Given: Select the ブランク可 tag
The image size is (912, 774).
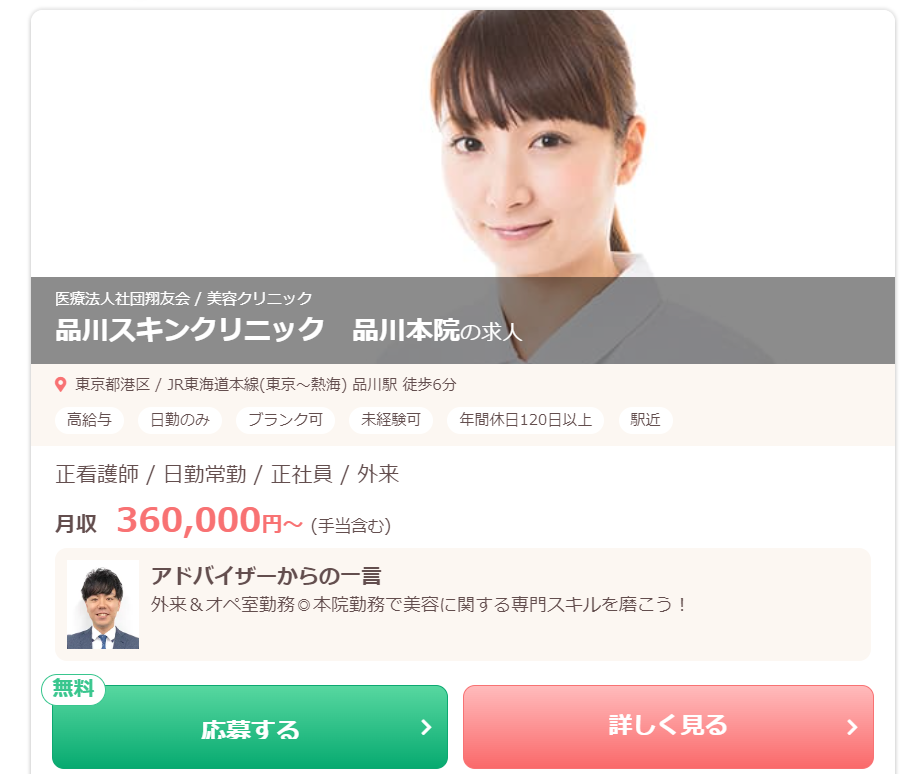Looking at the screenshot, I should pyautogui.click(x=285, y=420).
